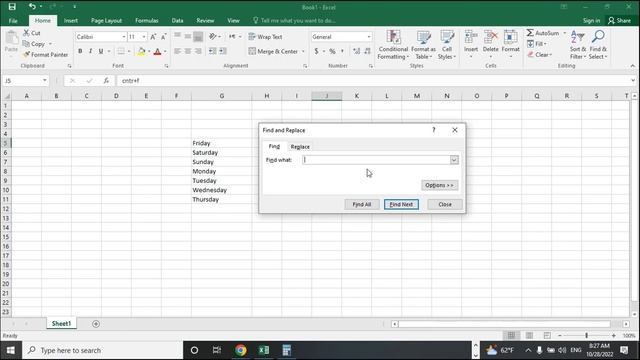Click the Share button
Screen dimensions: 640x360
point(619,20)
